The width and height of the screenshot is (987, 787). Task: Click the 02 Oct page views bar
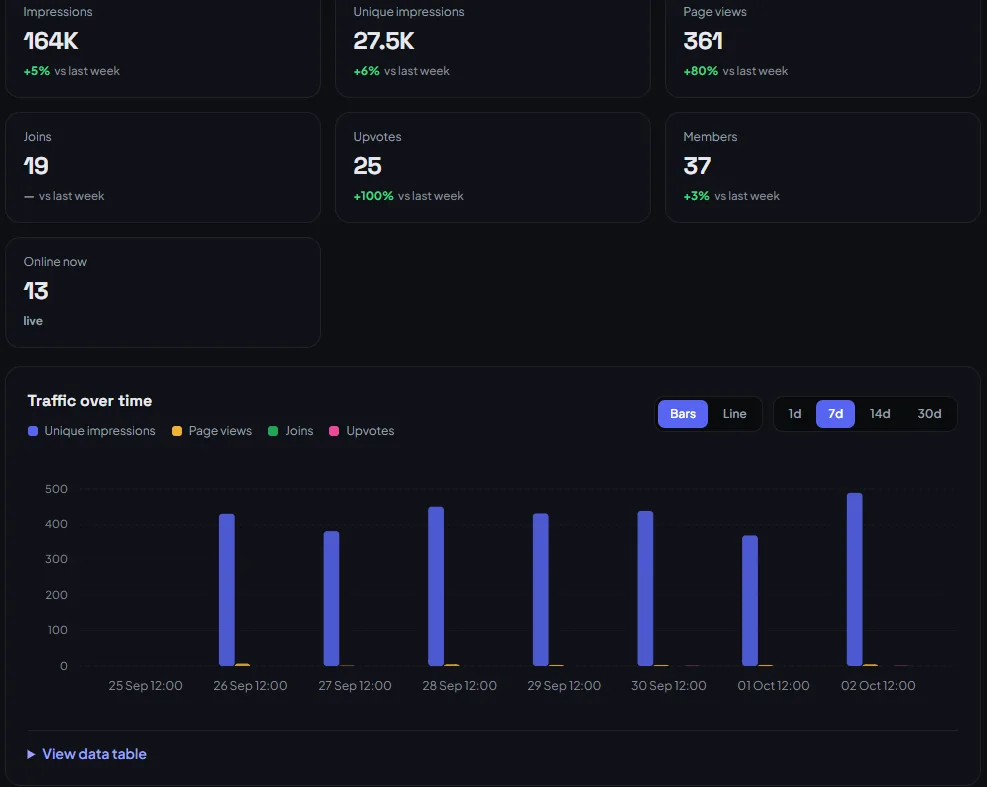pyautogui.click(x=871, y=664)
